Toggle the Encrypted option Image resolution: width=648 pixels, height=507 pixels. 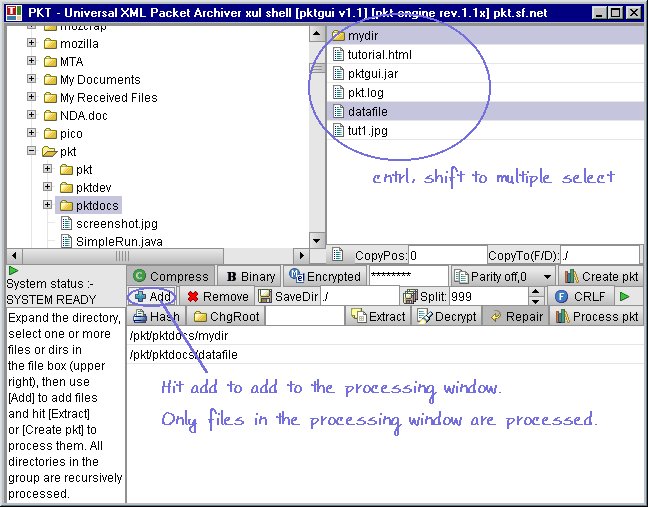(x=324, y=276)
